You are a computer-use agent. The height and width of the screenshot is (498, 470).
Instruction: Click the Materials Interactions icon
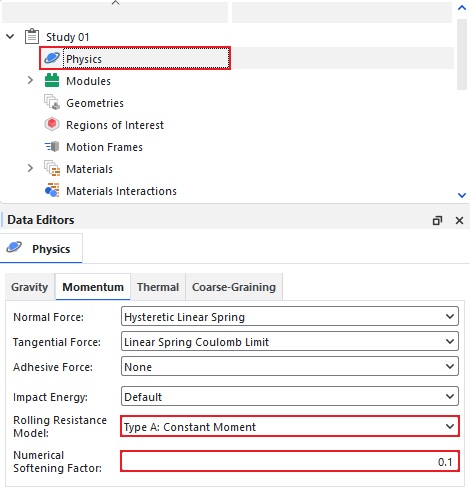(x=52, y=190)
